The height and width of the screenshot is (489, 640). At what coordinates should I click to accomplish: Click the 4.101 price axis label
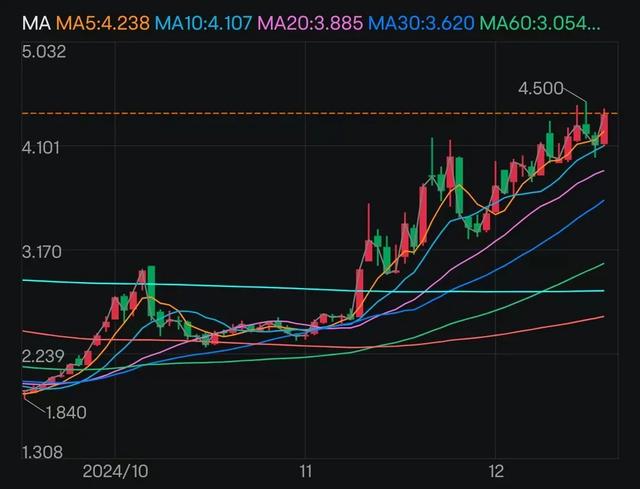pos(44,148)
